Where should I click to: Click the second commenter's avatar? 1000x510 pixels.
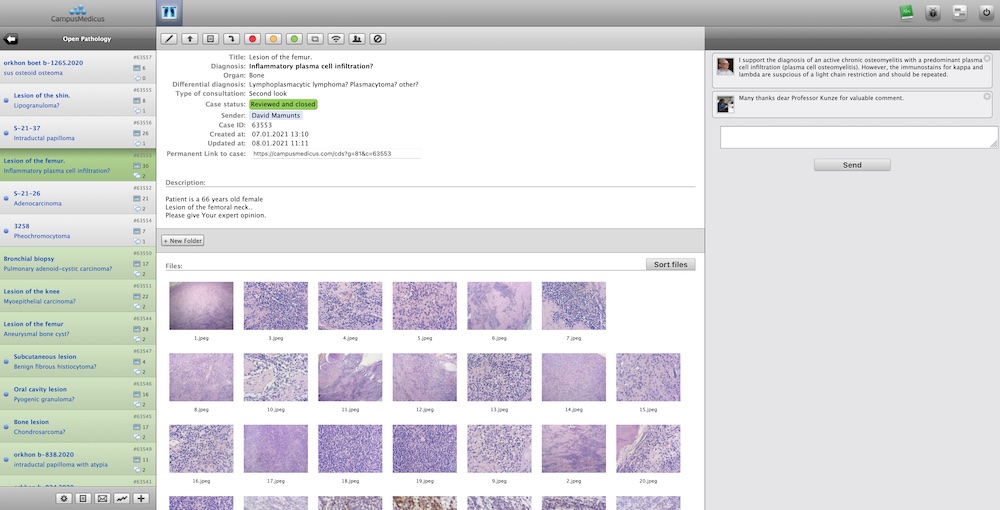pyautogui.click(x=725, y=105)
